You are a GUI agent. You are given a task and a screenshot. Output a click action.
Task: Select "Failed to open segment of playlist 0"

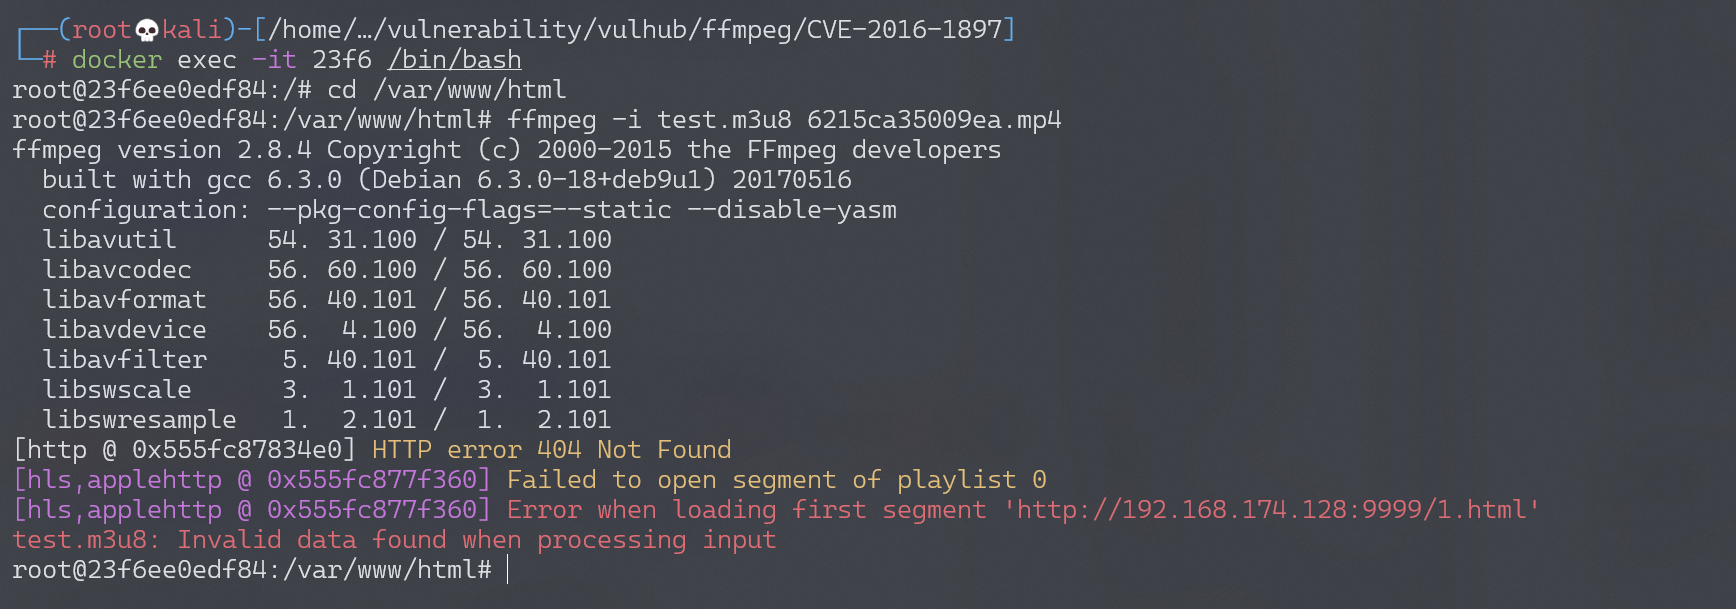coord(776,480)
